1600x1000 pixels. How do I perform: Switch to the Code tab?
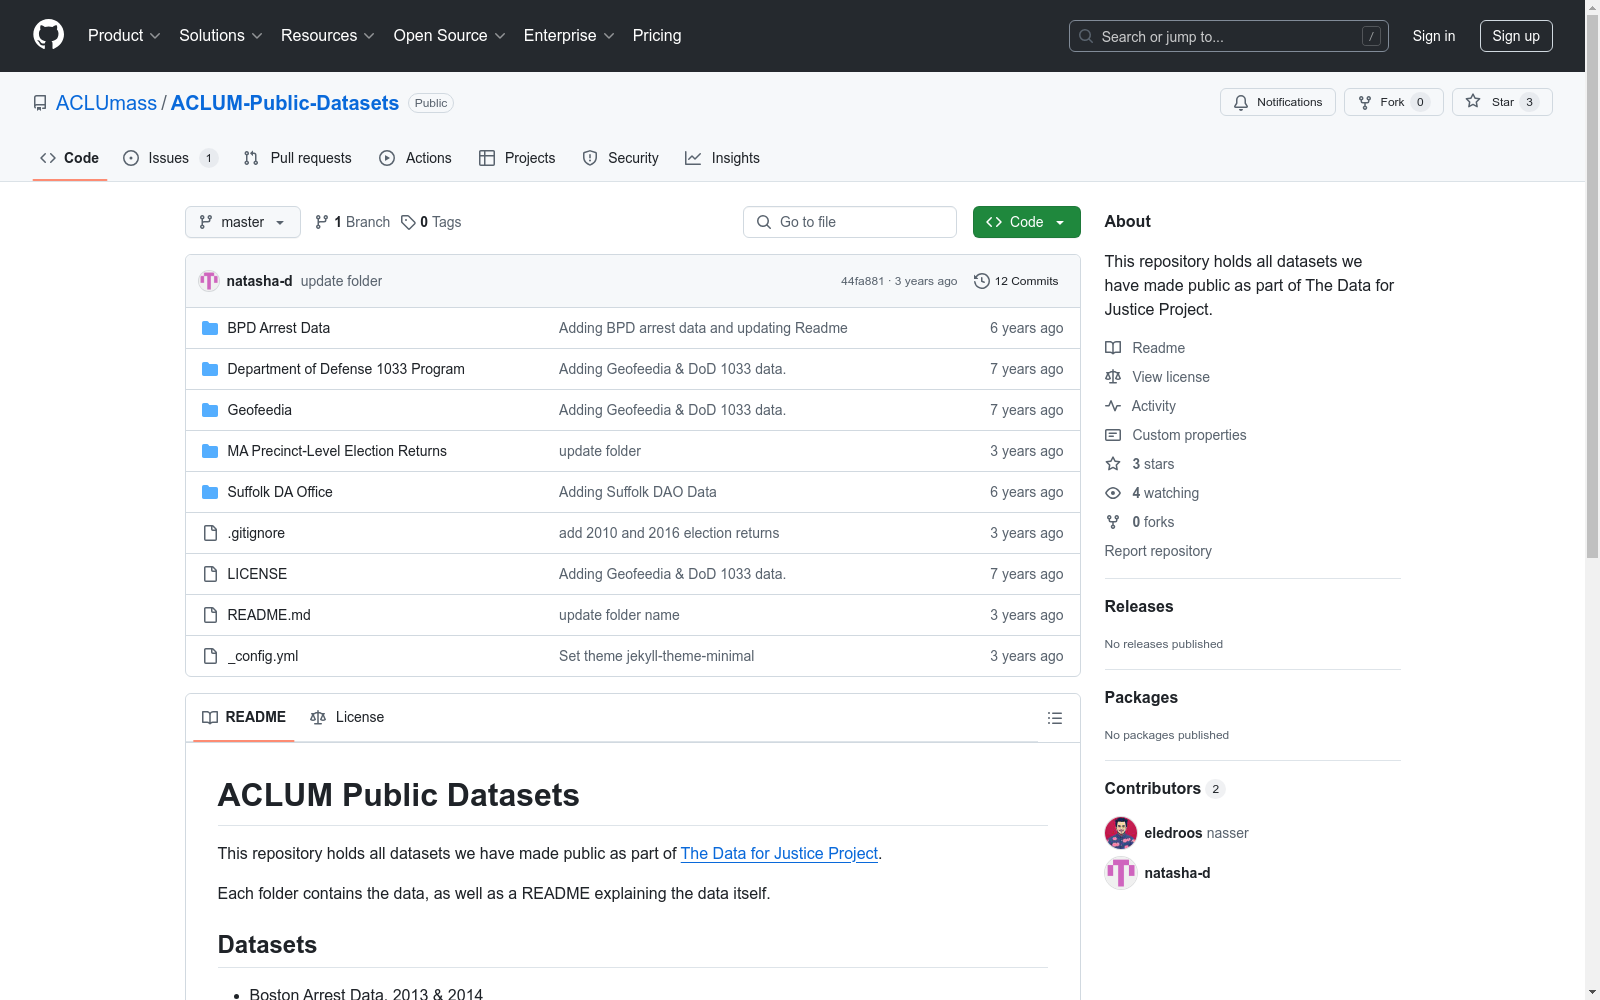click(x=69, y=158)
